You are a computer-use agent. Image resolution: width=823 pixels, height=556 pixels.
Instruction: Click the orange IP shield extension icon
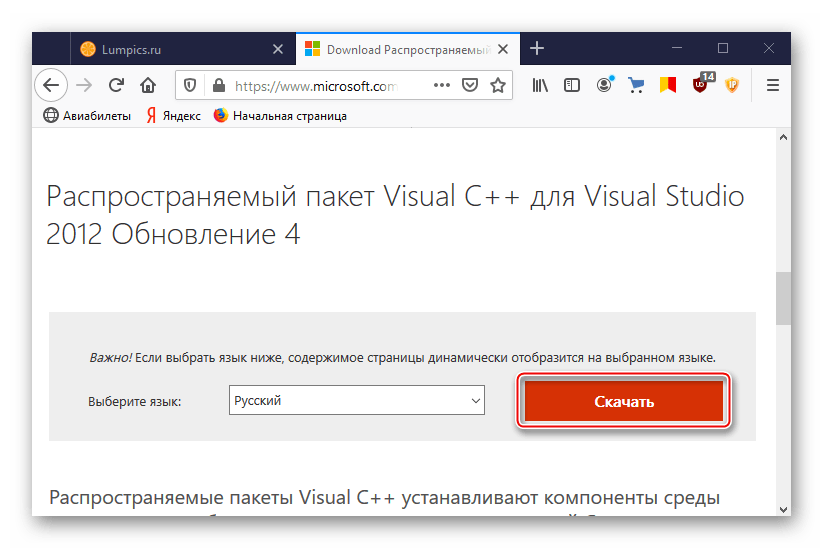[732, 85]
